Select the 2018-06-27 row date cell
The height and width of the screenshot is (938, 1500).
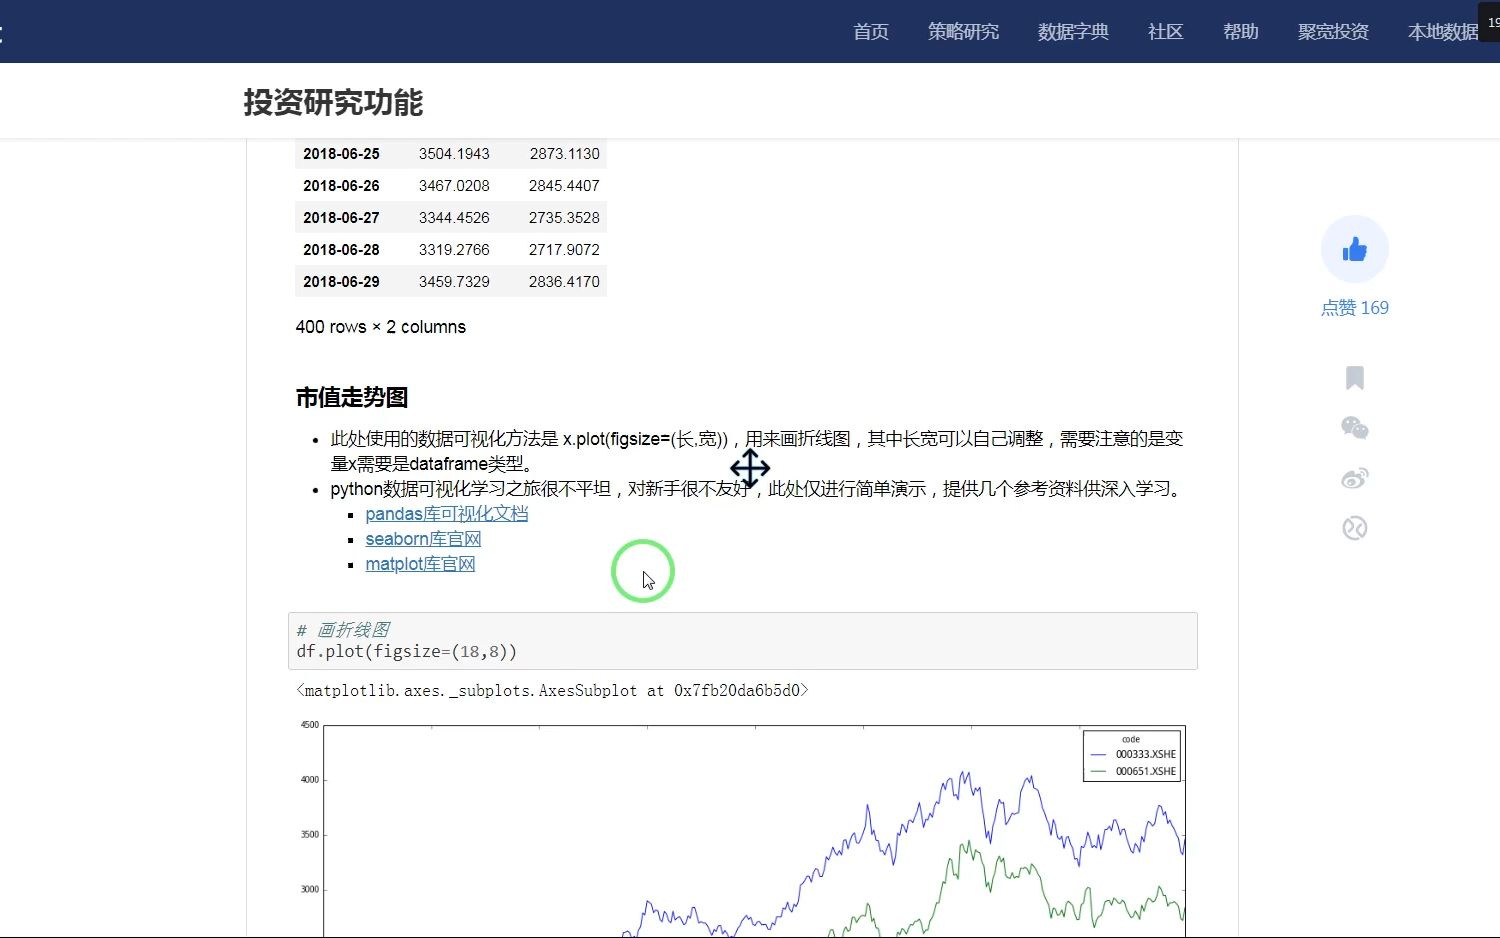[x=341, y=218]
